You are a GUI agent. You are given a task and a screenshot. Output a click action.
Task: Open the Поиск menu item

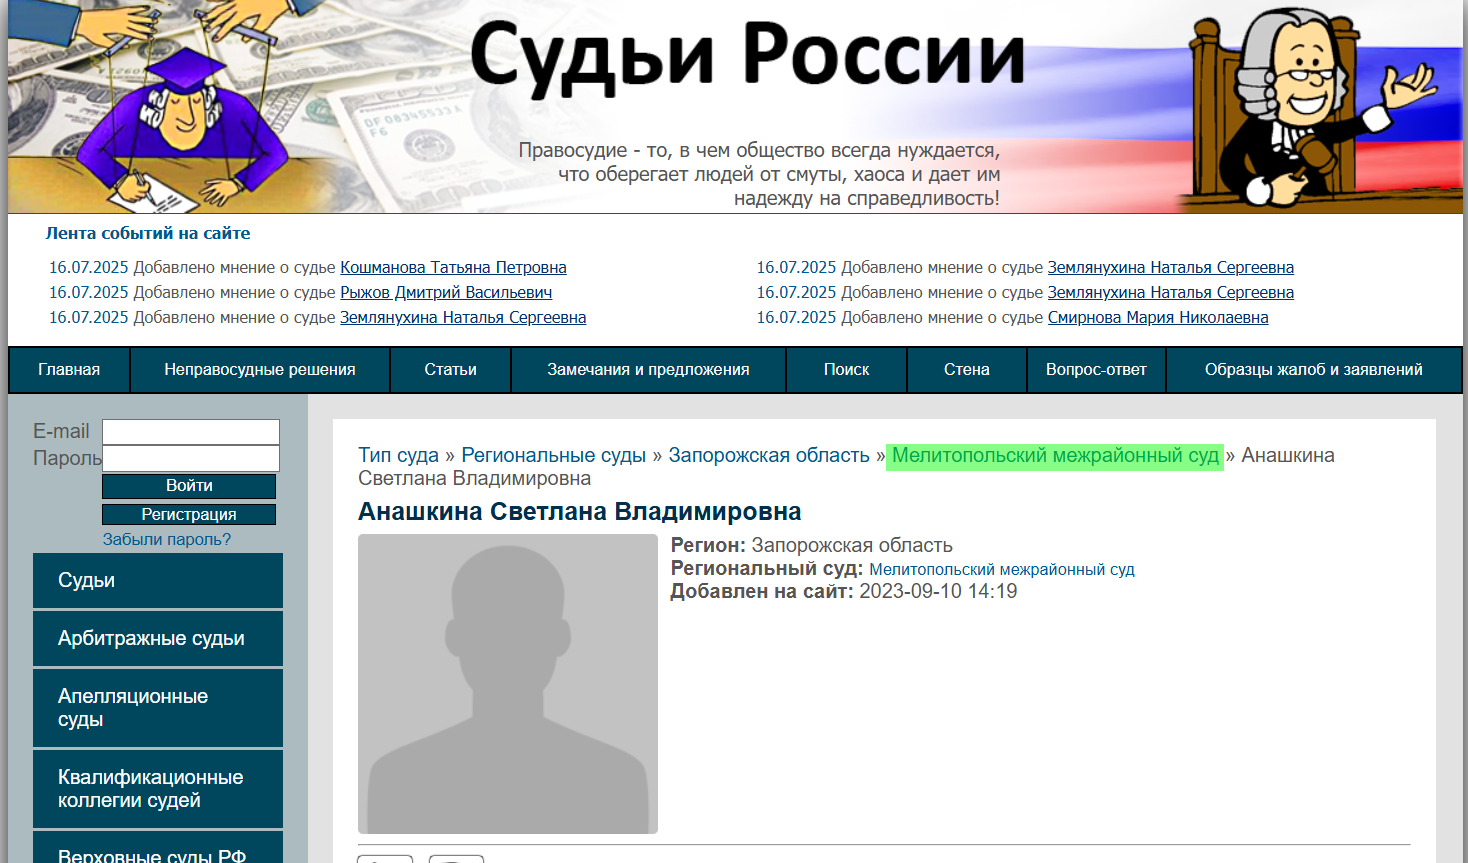click(846, 369)
